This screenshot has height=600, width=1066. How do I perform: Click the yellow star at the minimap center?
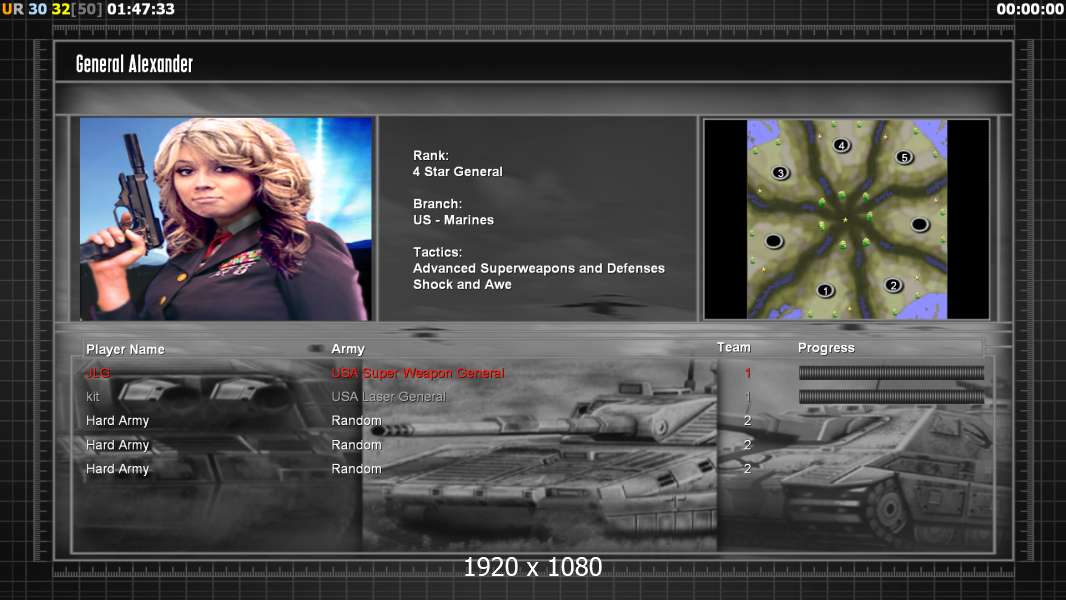pos(846,219)
